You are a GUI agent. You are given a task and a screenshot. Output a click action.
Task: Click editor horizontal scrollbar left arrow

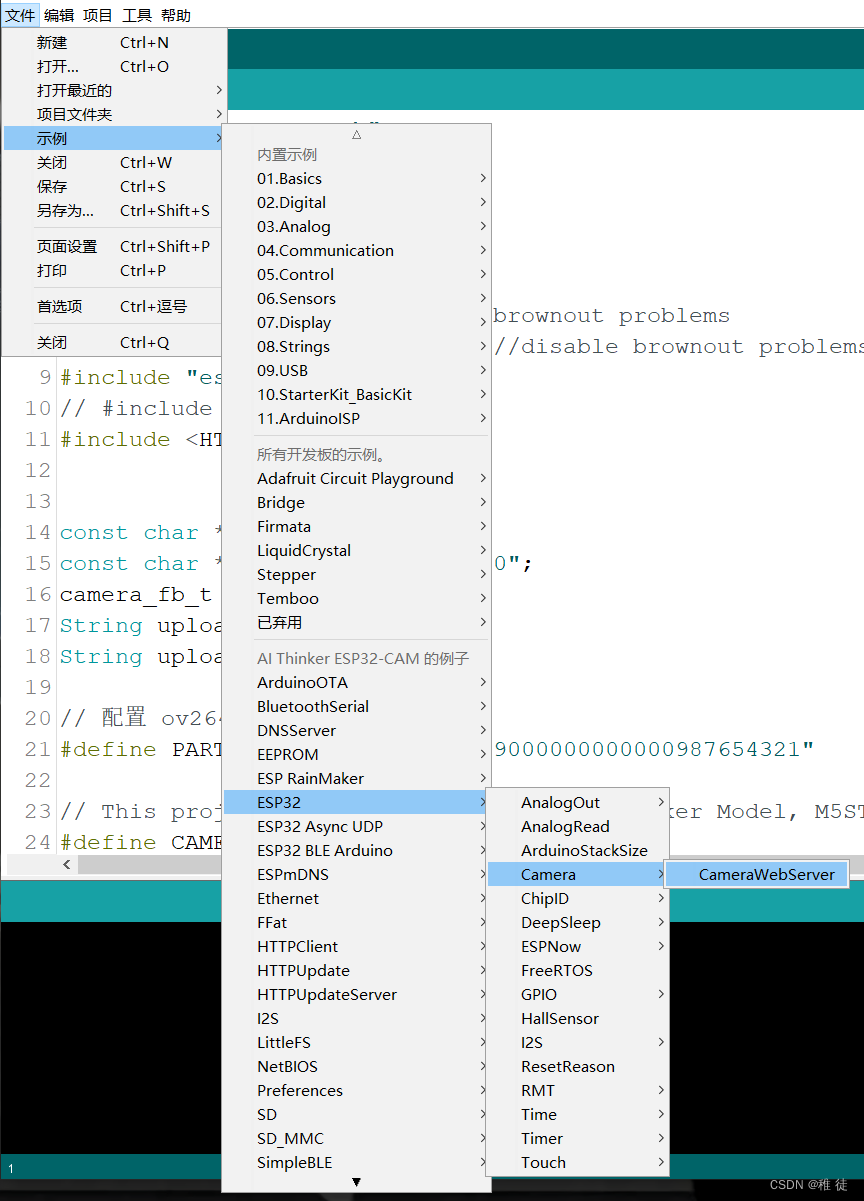(x=68, y=864)
